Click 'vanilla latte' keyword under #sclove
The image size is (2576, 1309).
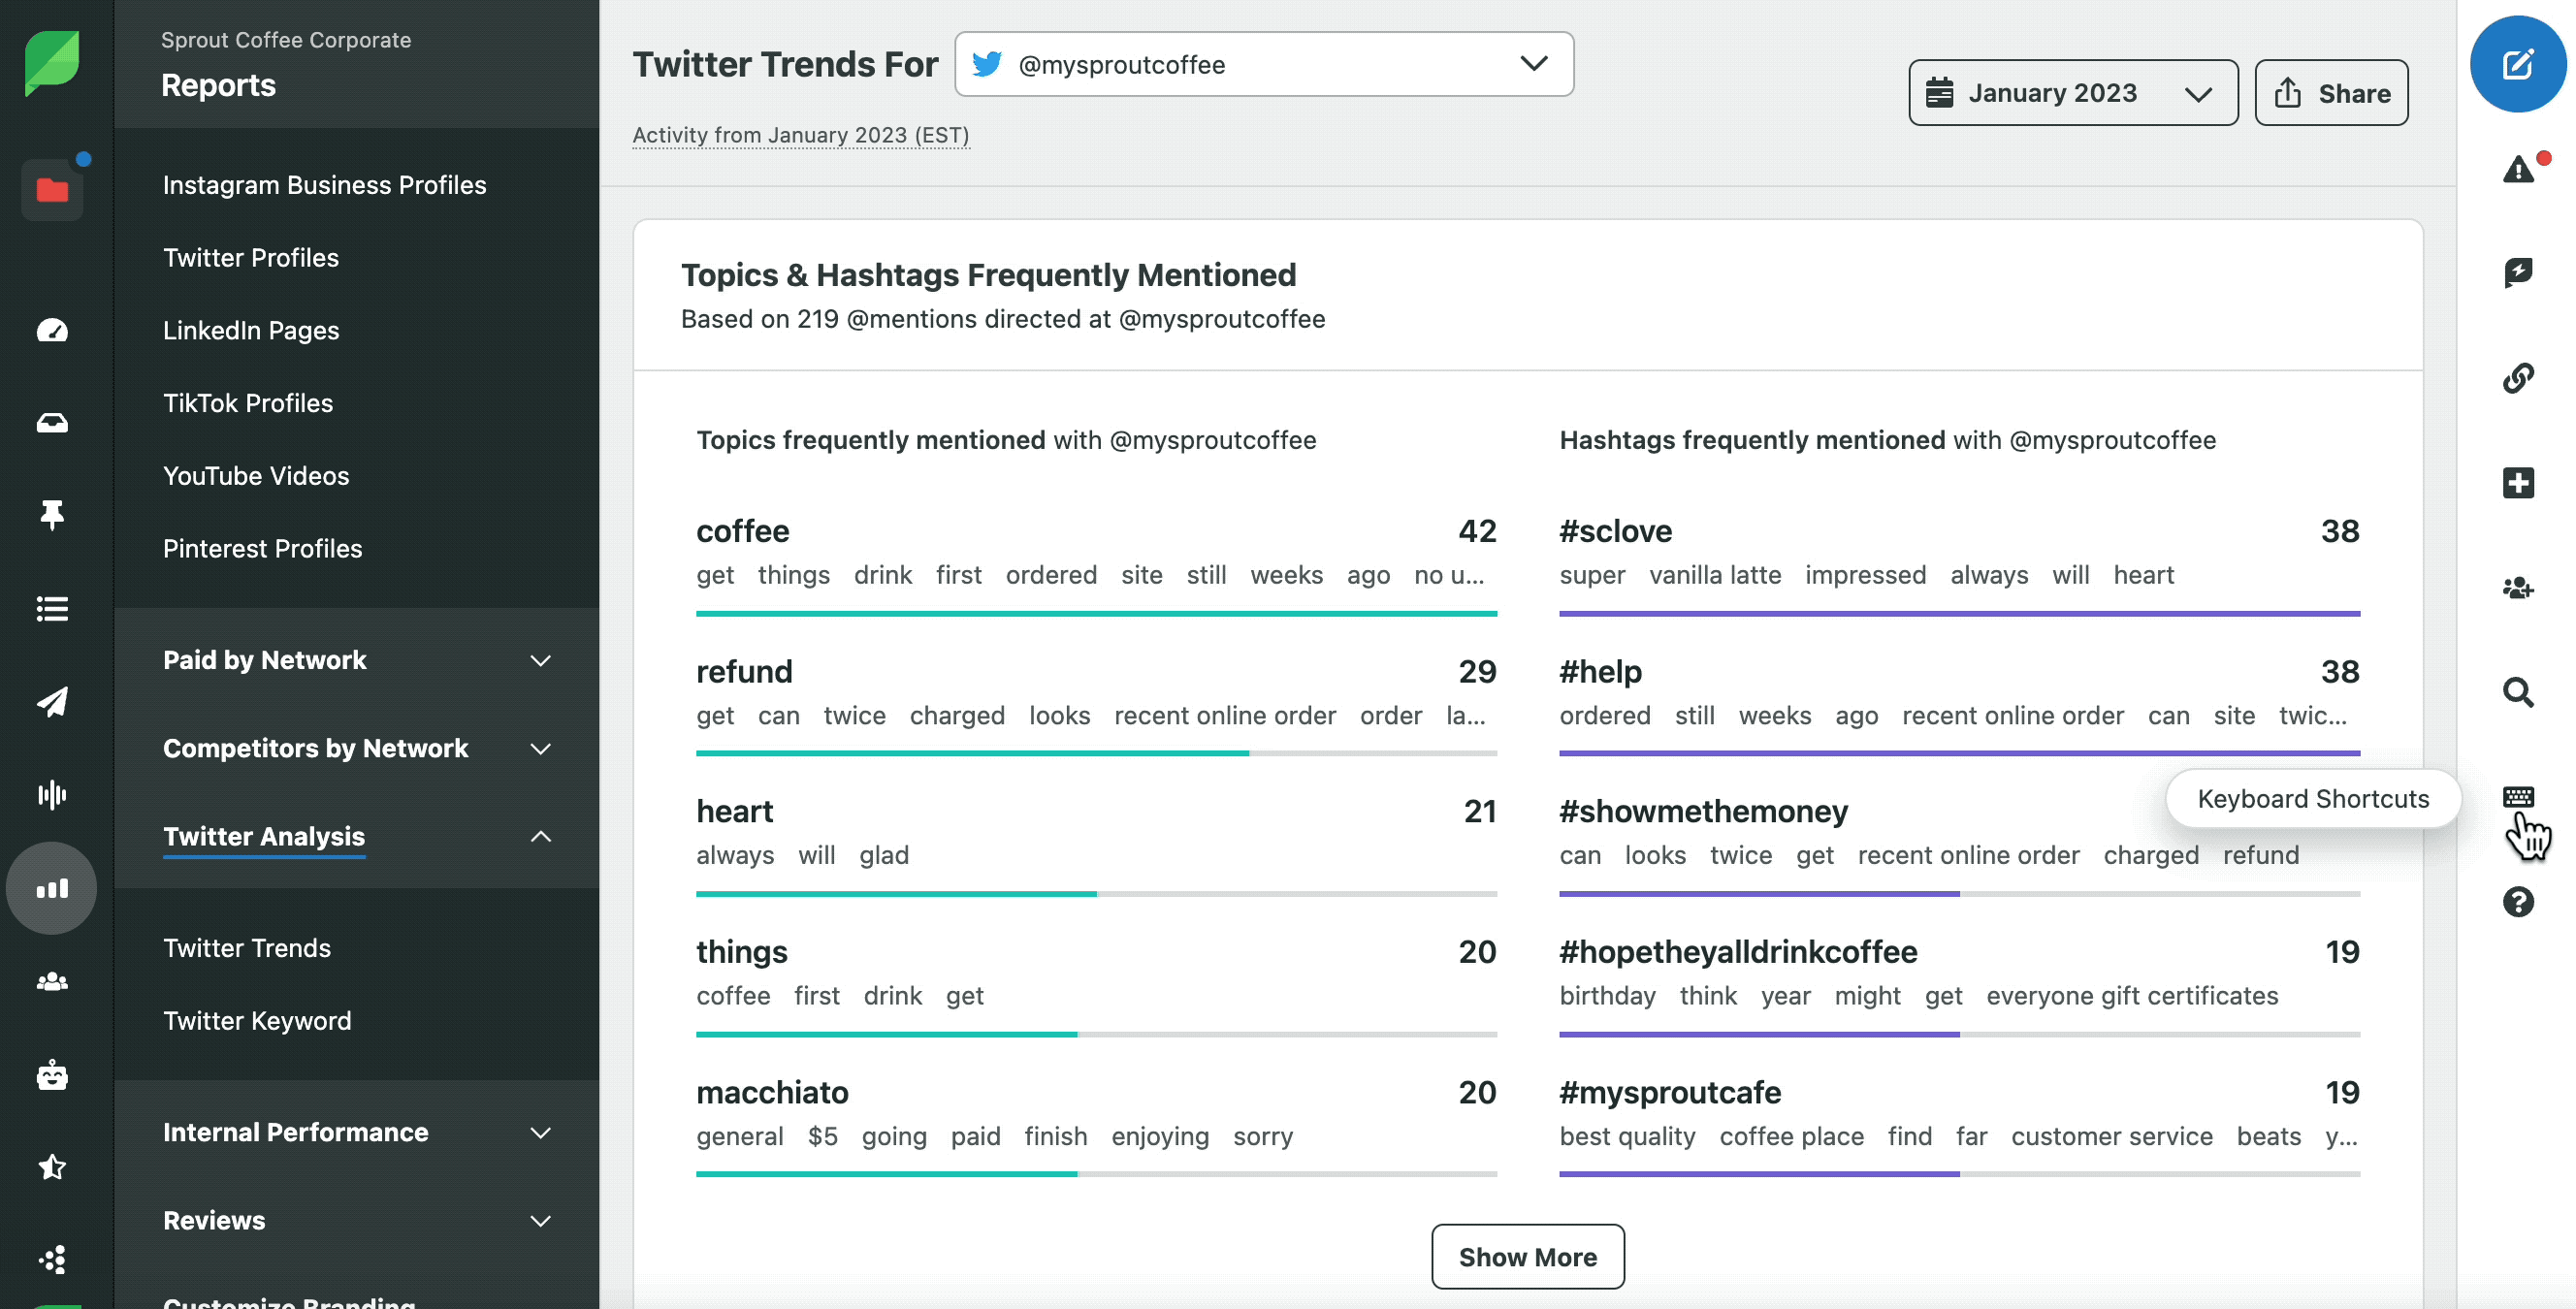click(1715, 575)
